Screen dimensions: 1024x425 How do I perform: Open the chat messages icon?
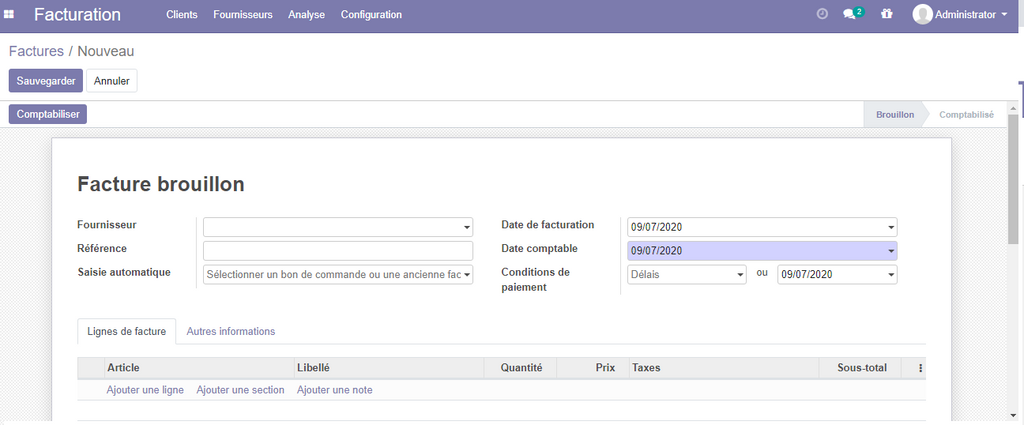click(850, 15)
